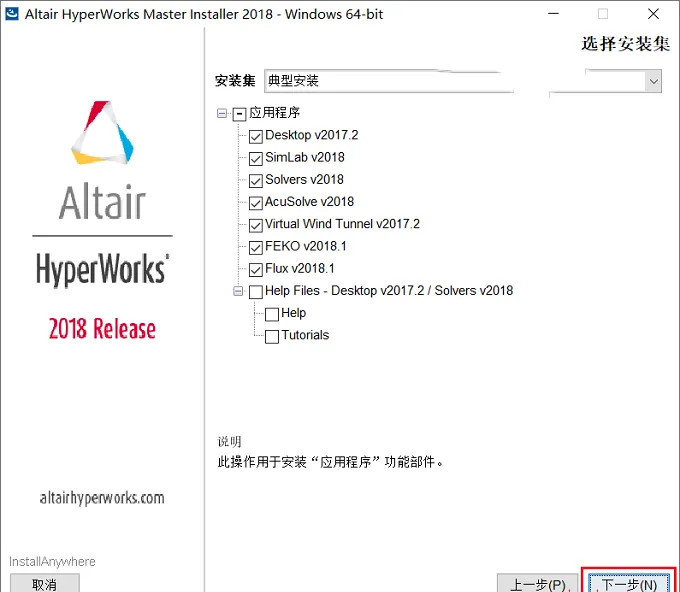
Task: Click the altairhyperworks.com text
Action: coord(102,498)
